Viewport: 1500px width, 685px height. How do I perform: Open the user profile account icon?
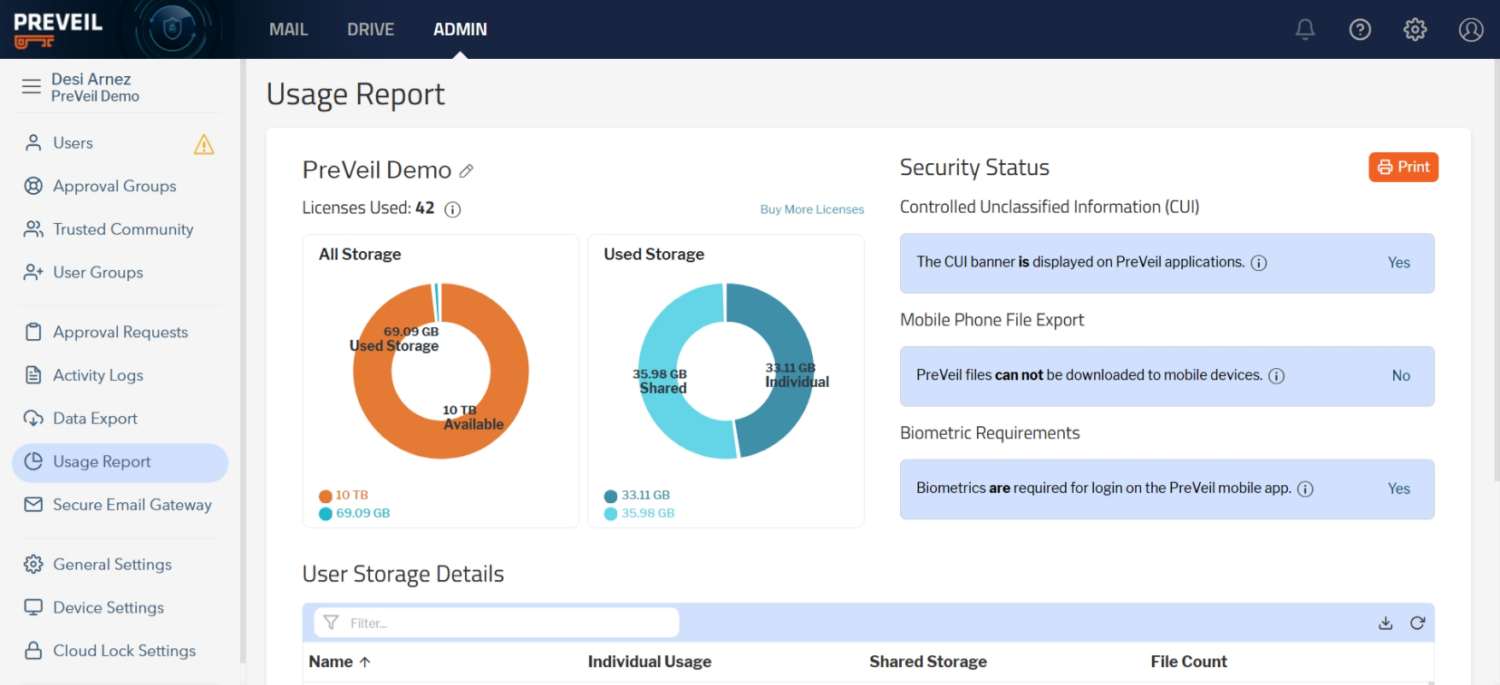point(1471,30)
